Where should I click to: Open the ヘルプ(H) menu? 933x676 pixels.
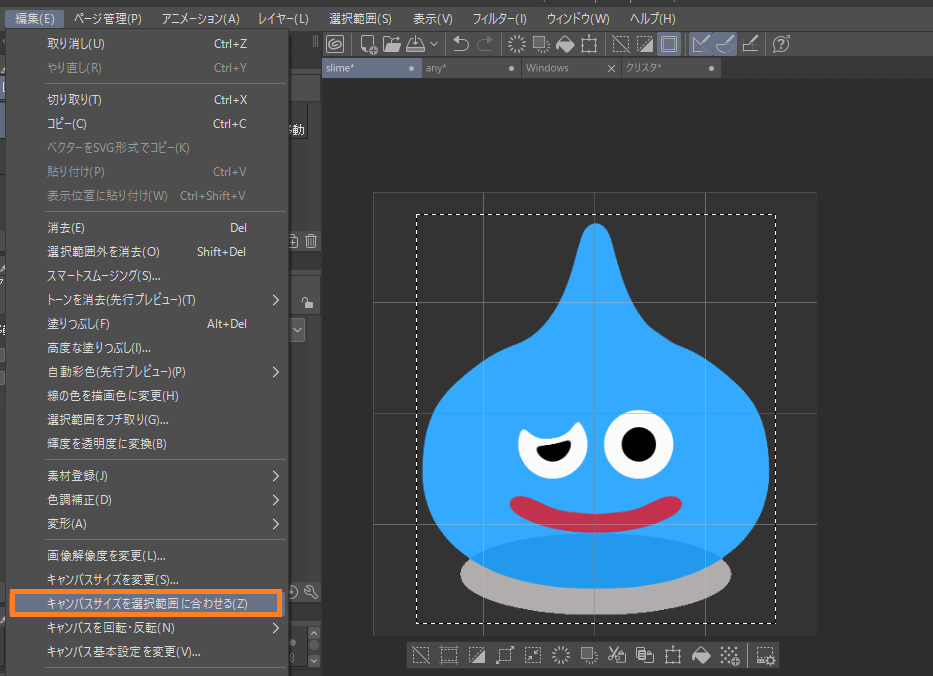coord(653,18)
